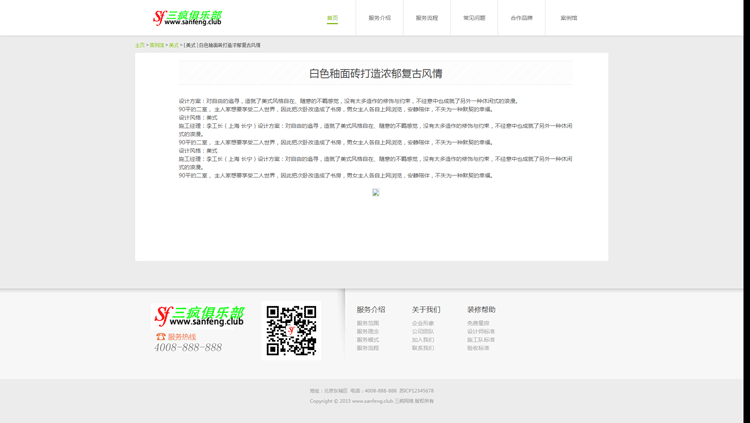Click the hotline number 4008-888-888
This screenshot has width=750, height=423.
tap(188, 347)
